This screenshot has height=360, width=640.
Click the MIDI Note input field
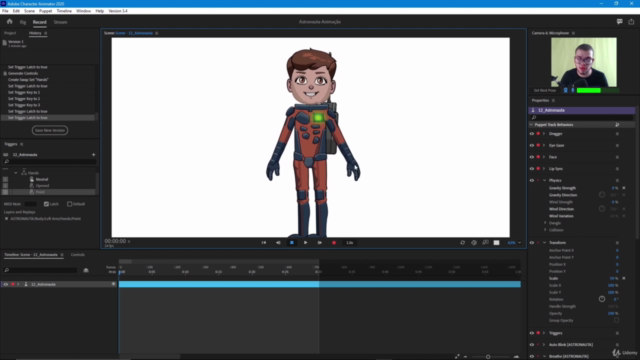(x=31, y=204)
